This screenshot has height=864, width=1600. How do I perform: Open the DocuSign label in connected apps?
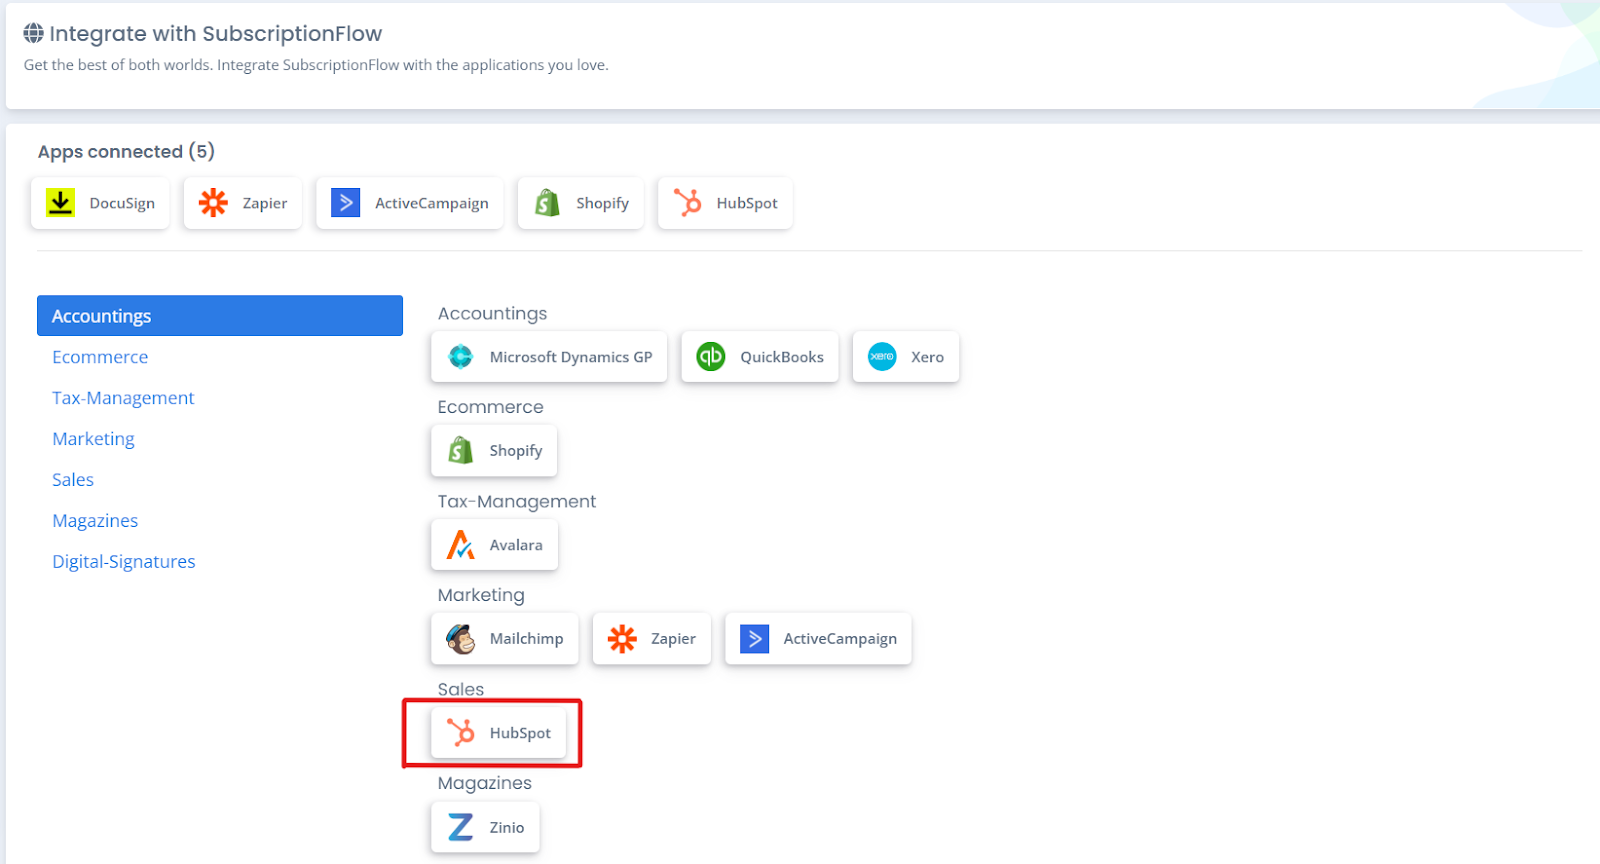coord(122,203)
